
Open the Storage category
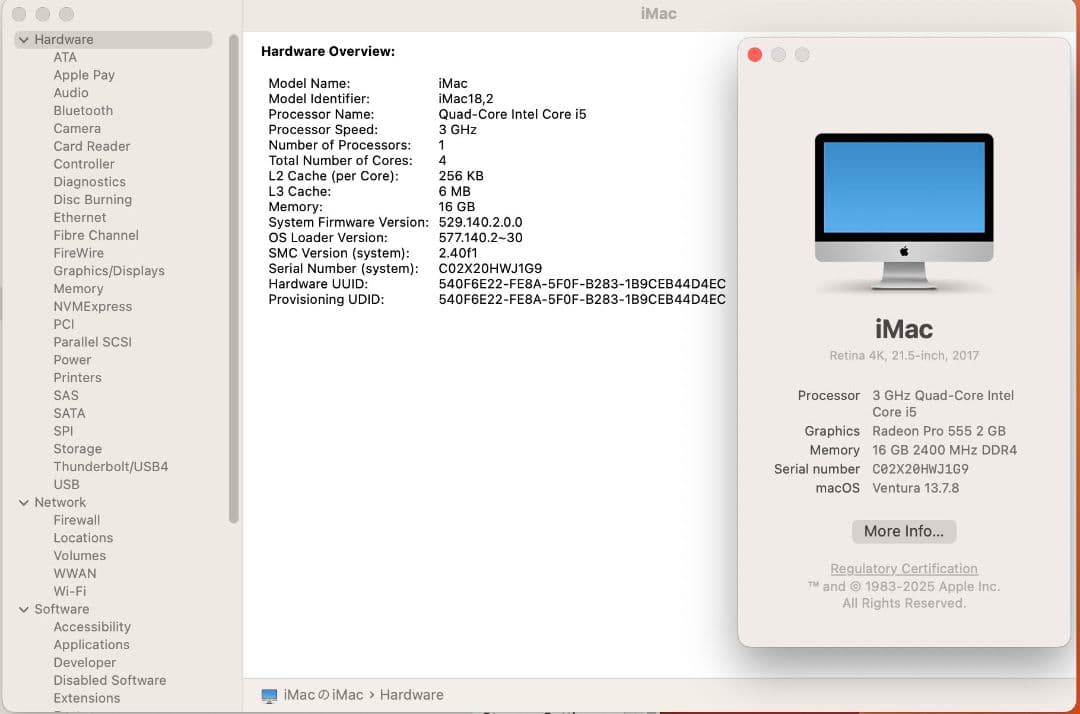pyautogui.click(x=78, y=448)
